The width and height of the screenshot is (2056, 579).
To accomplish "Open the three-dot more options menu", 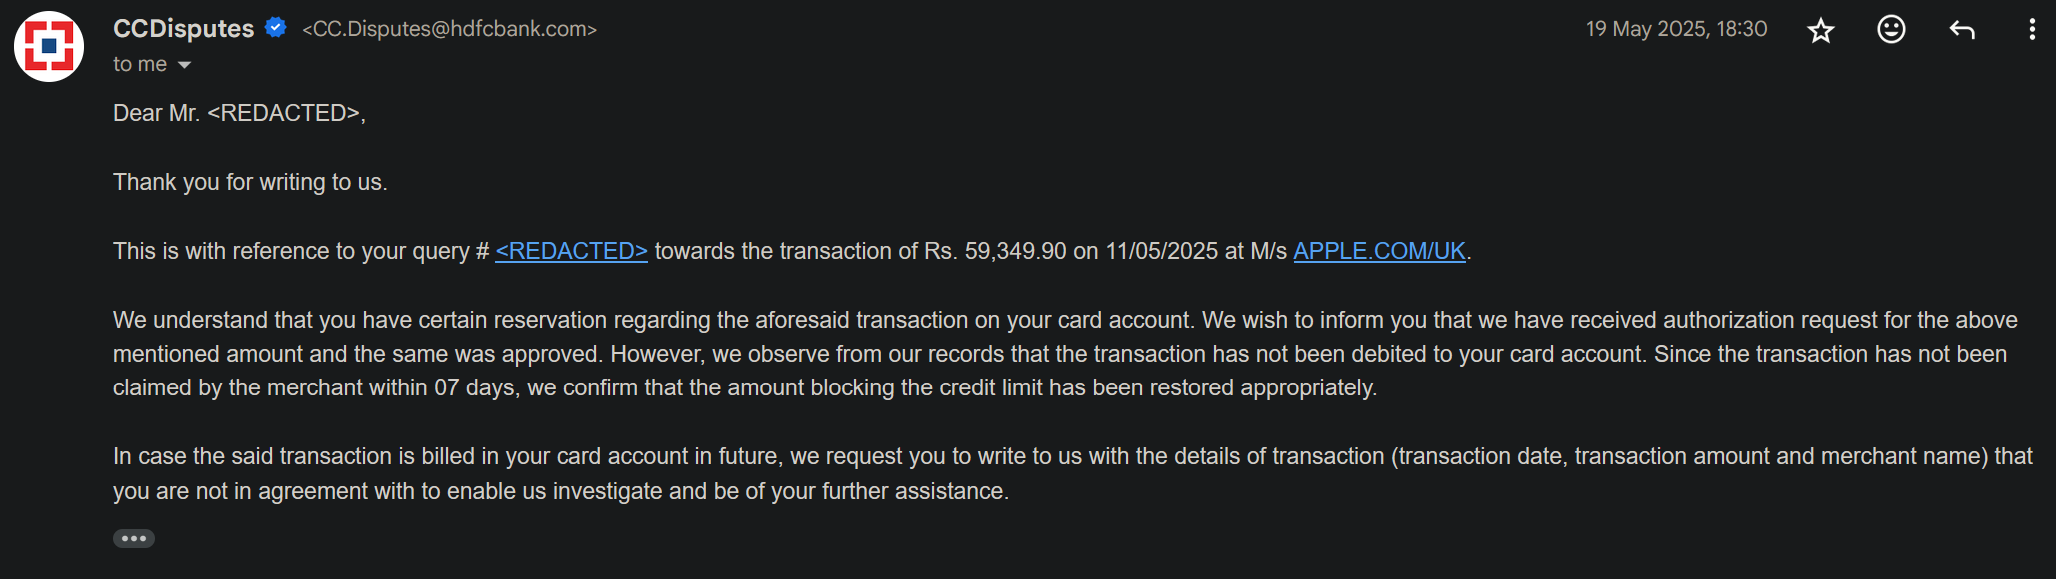I will 2032,29.
